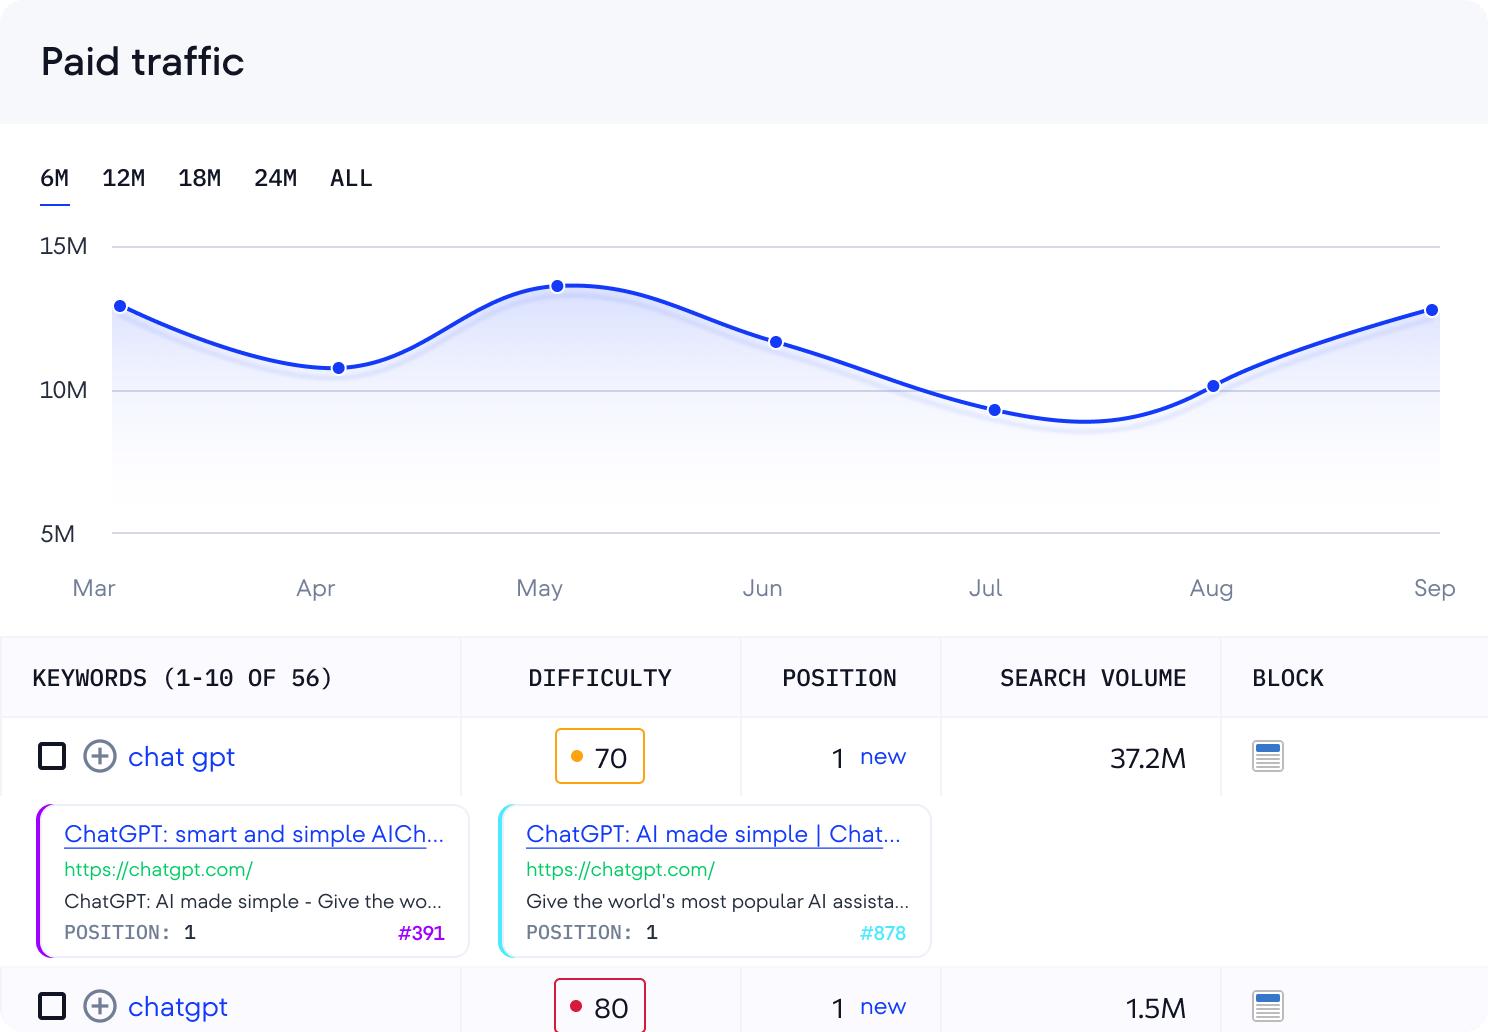The image size is (1488, 1032).
Task: Open the chat gpt keyword link
Action: click(182, 757)
